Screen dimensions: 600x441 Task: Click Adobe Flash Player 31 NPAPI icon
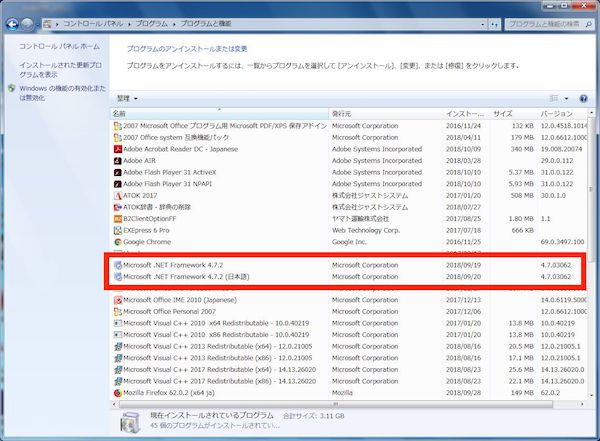pos(118,184)
